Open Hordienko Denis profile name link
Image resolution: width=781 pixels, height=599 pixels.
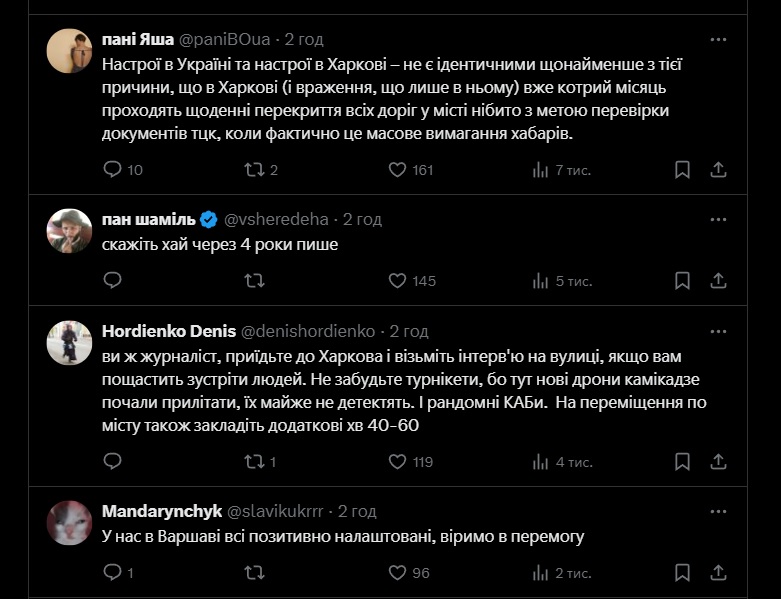pos(167,331)
